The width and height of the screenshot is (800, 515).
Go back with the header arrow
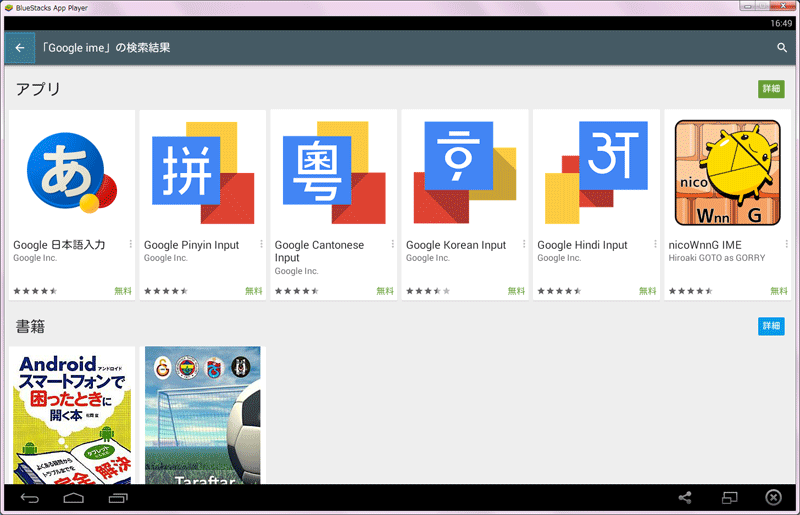pos(20,48)
